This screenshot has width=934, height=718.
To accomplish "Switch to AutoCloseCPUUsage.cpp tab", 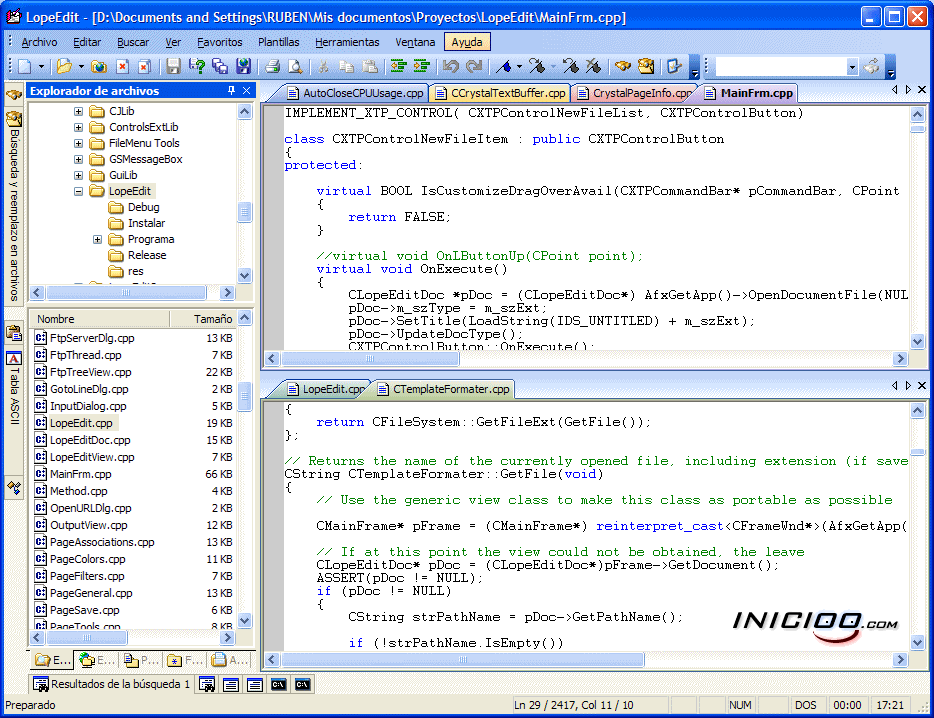I will point(356,93).
